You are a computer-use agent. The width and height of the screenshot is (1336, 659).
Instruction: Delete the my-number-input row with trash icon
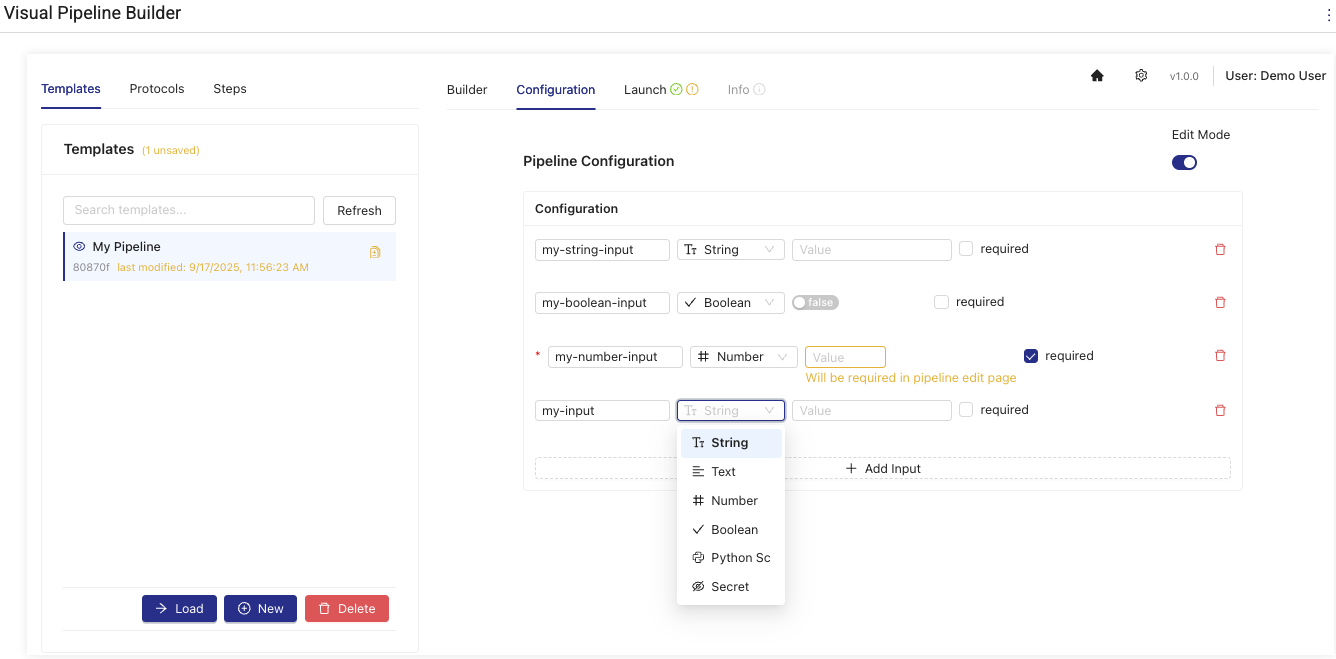(1220, 355)
